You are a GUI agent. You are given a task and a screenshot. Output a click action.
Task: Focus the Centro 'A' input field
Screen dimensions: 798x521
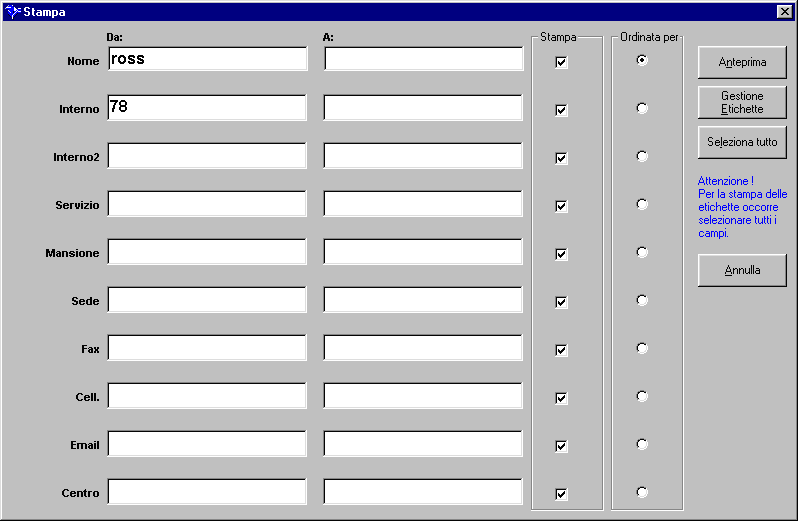[423, 491]
